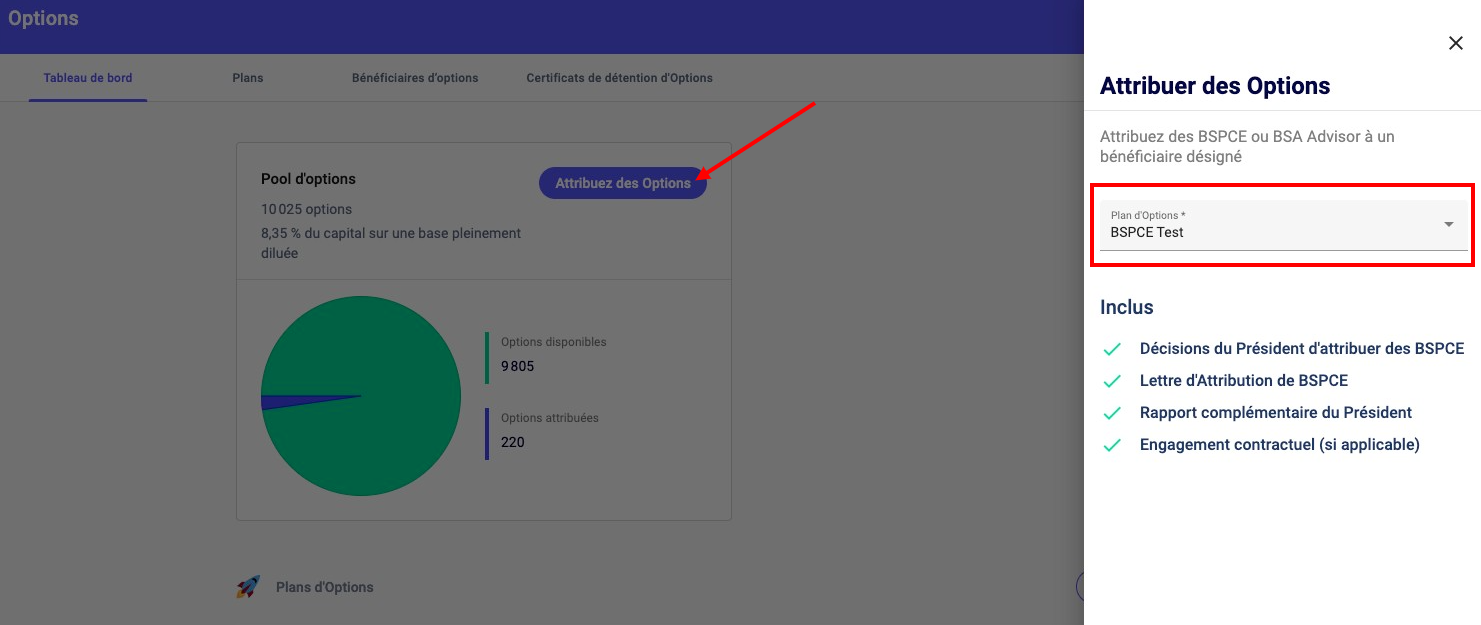Close the Attribuer des Options side panel
This screenshot has width=1481, height=625.
click(x=1455, y=43)
